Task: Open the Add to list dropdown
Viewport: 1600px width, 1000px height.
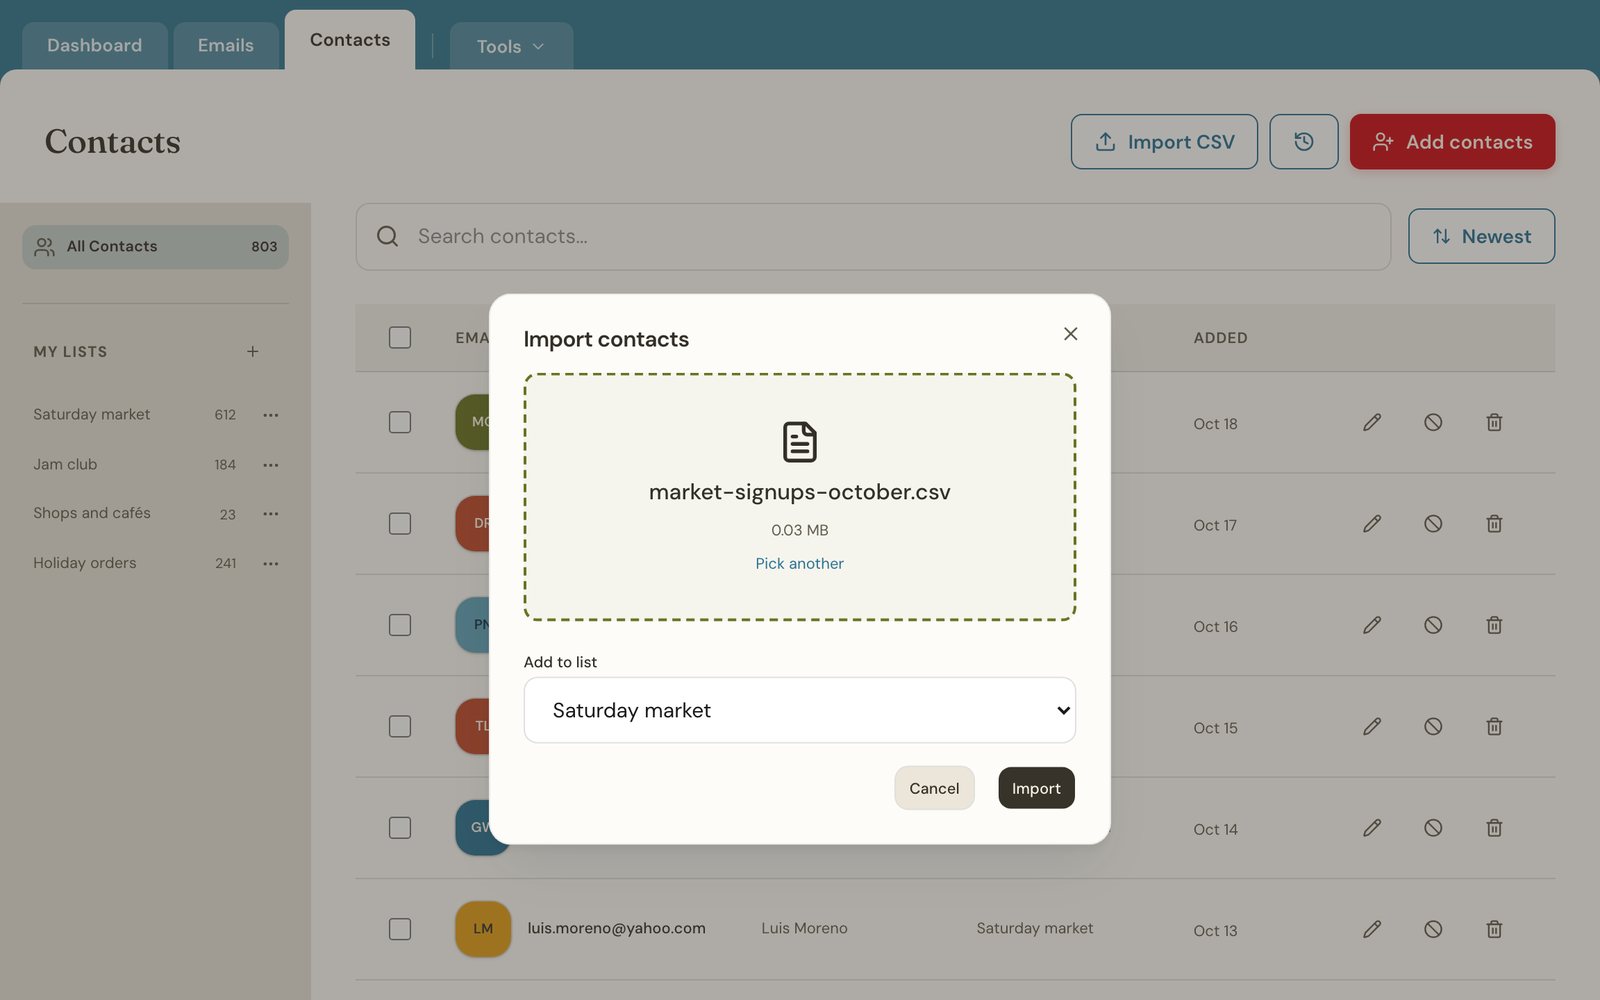Action: coord(800,710)
